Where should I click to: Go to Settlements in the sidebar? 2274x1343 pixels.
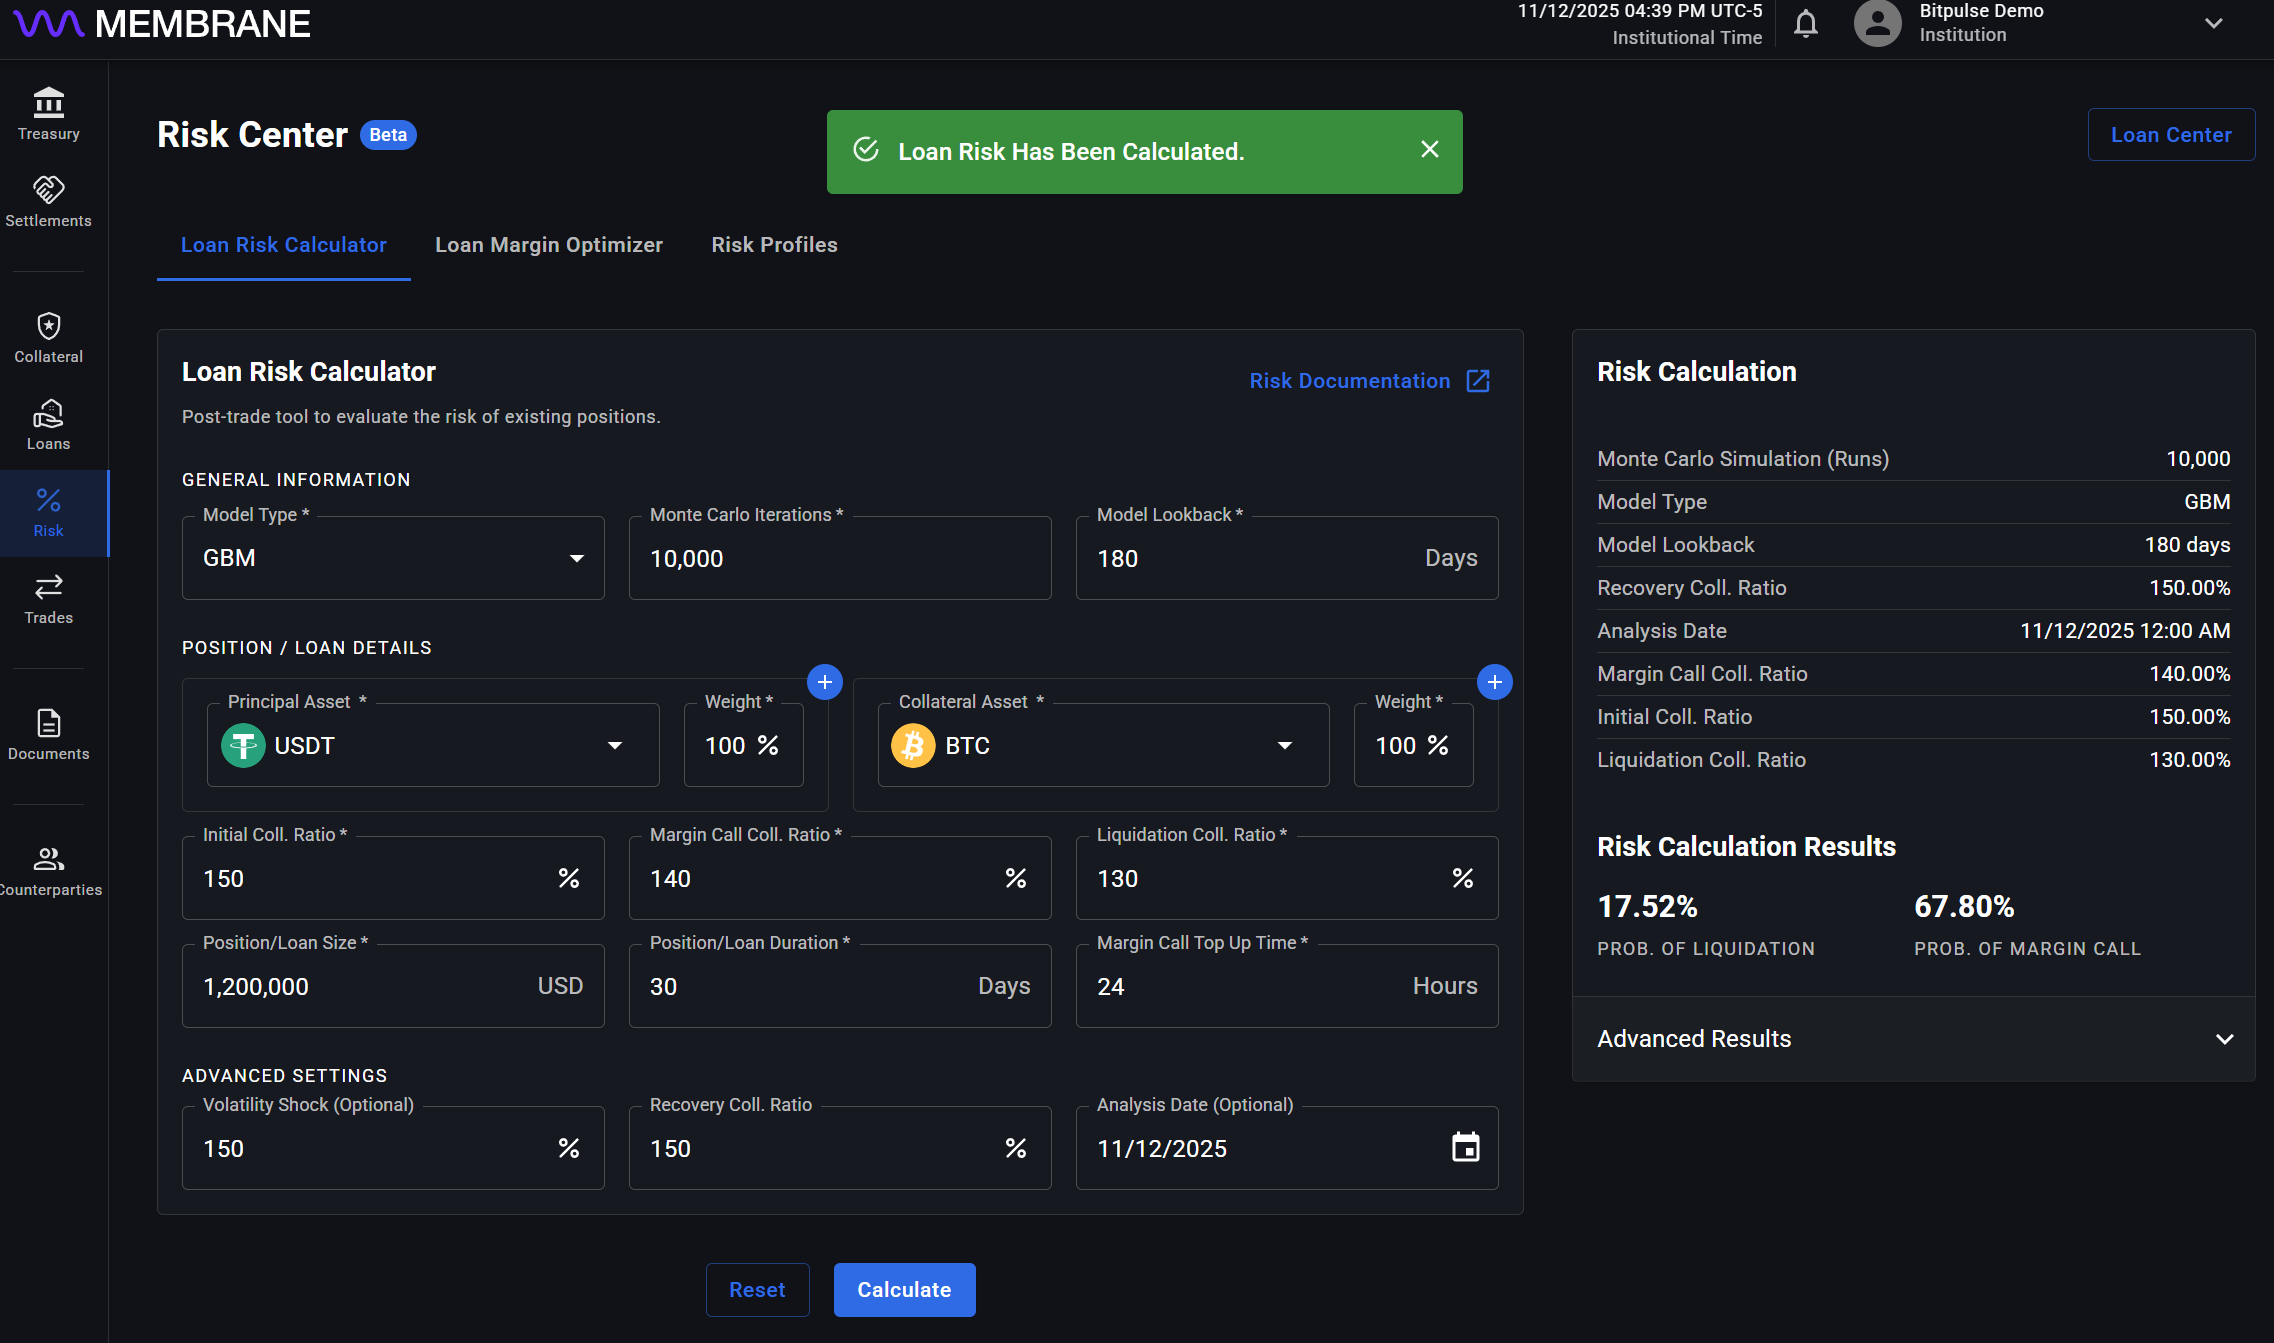click(x=48, y=201)
